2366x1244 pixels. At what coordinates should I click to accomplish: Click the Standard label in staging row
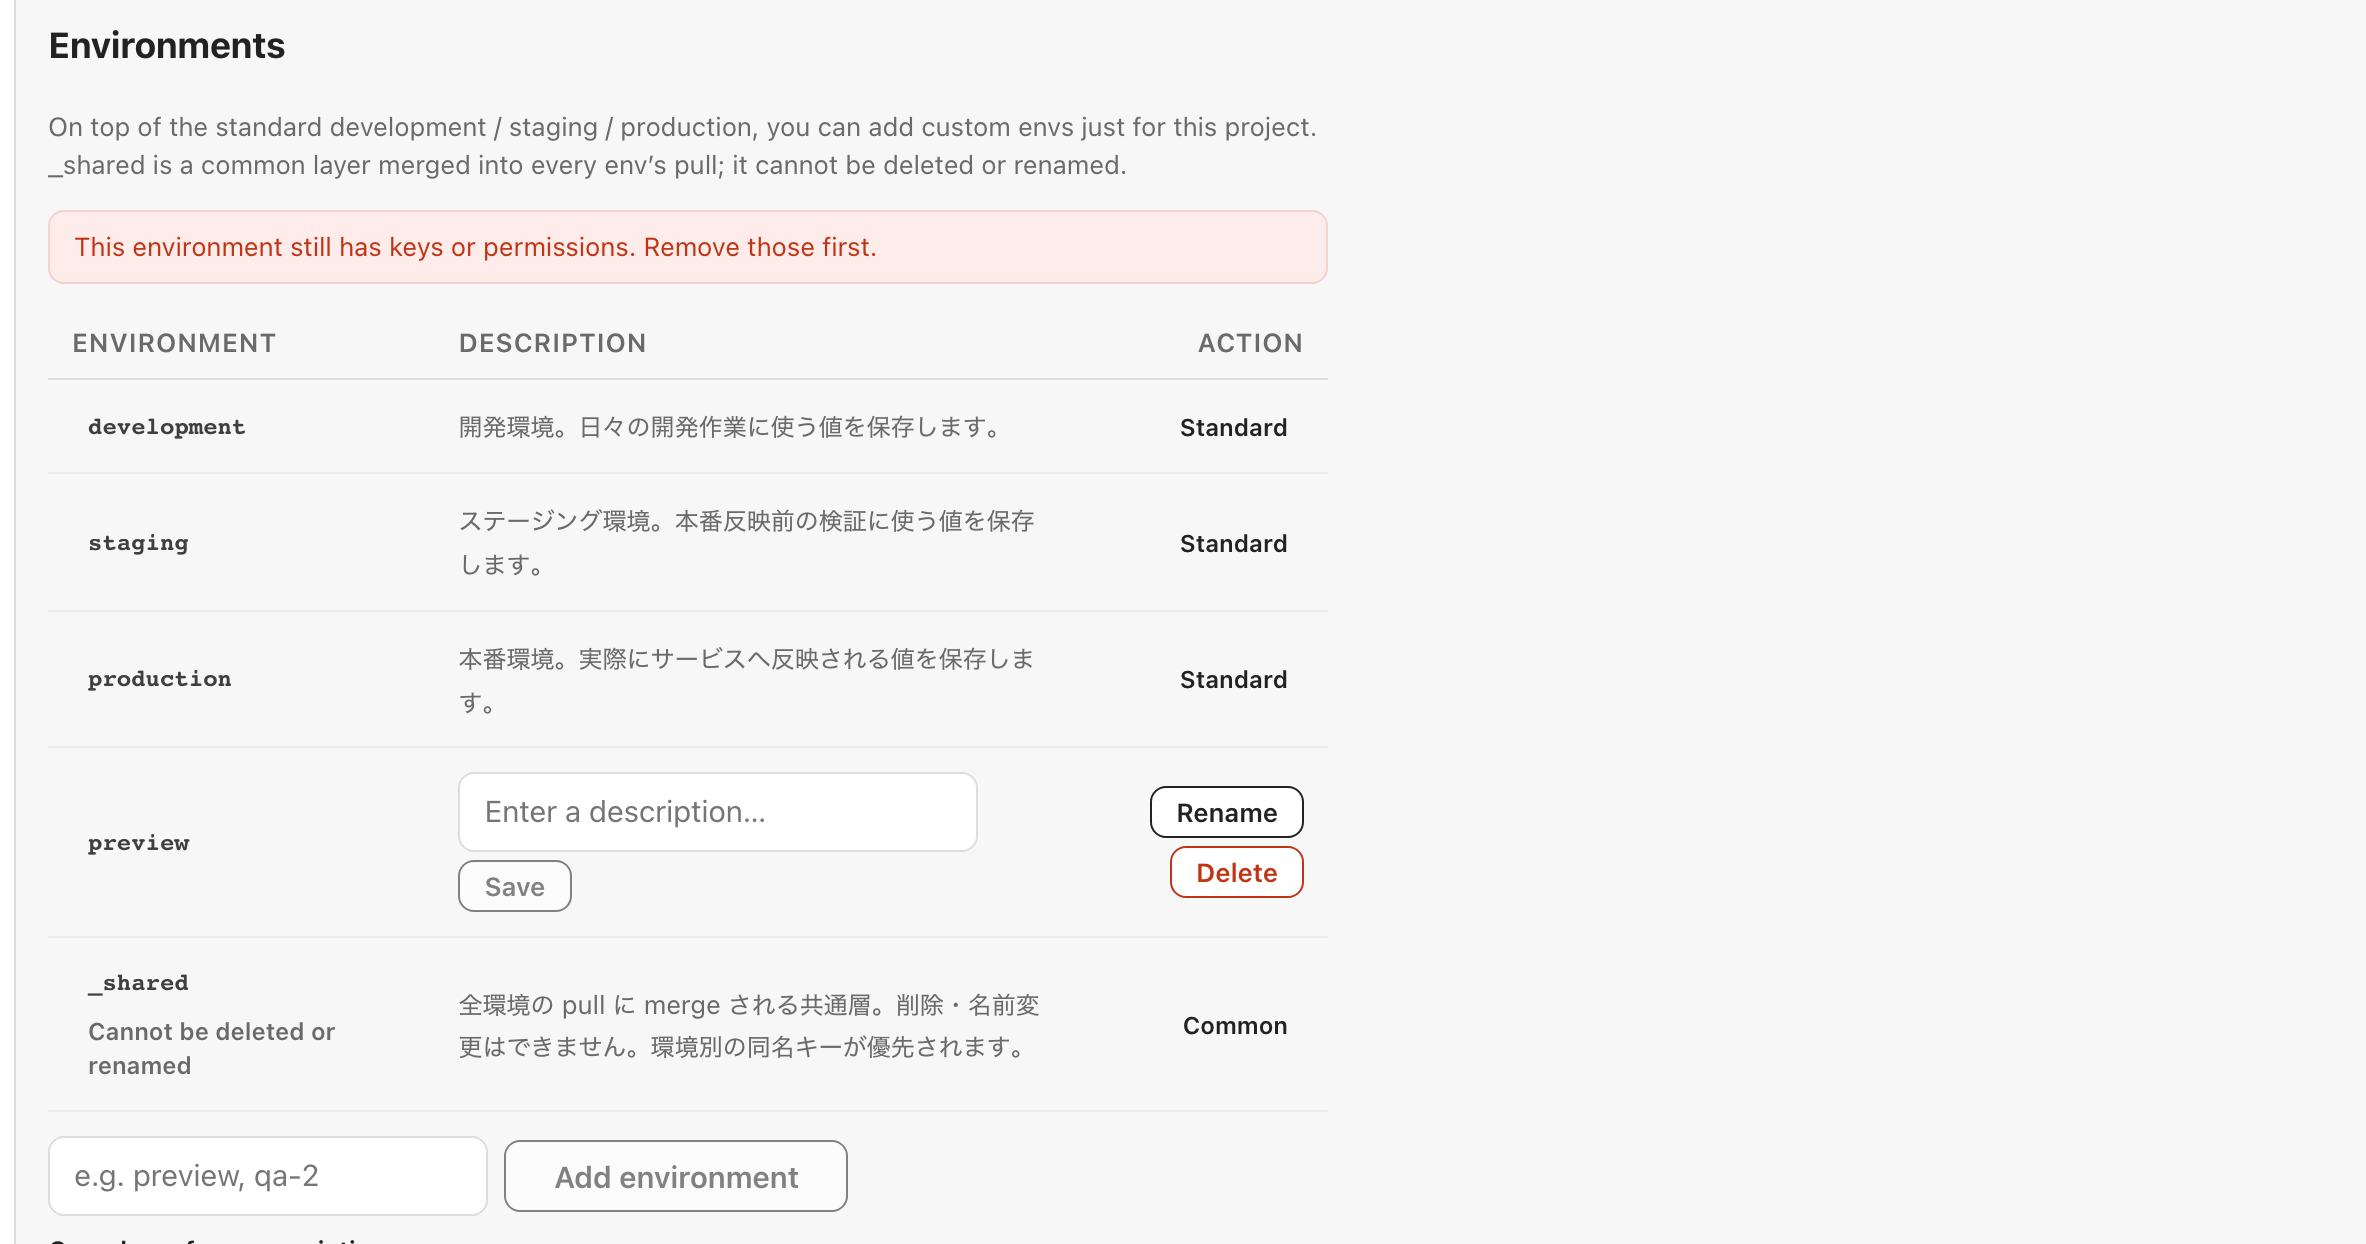click(1233, 544)
